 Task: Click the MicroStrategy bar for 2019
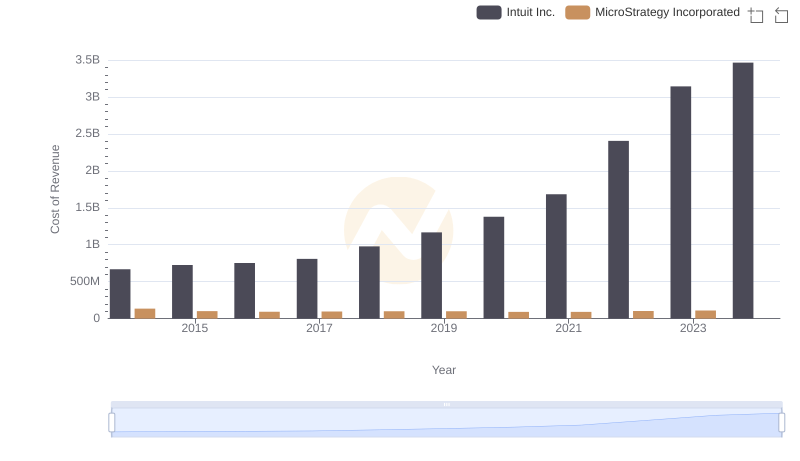pos(457,315)
